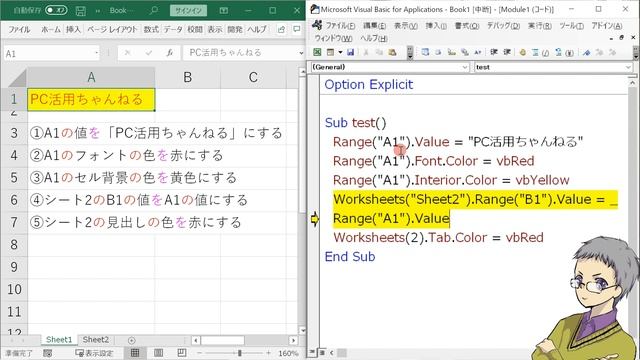Viewport: 640px width, 360px height.
Task: Switch to the 挿入 ribbon tab in Excel
Action: (x=73, y=29)
